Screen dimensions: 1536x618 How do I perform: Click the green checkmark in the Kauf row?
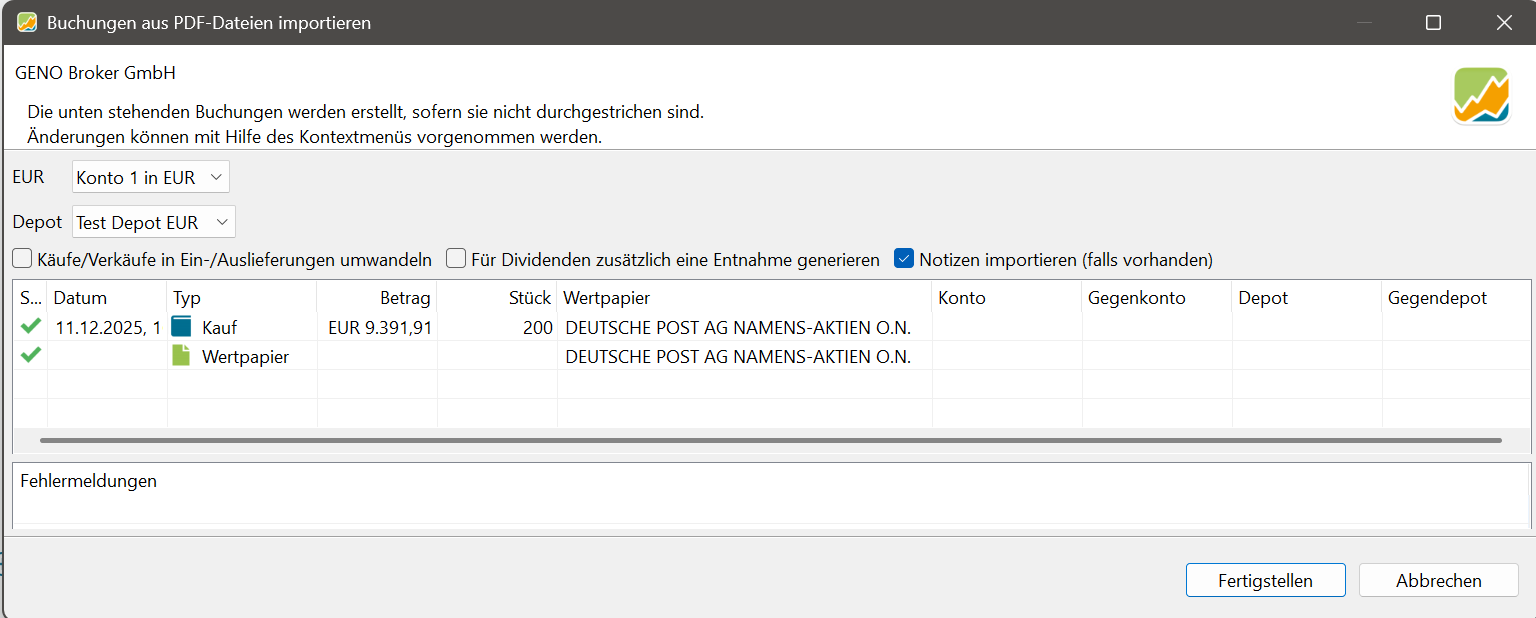point(30,326)
